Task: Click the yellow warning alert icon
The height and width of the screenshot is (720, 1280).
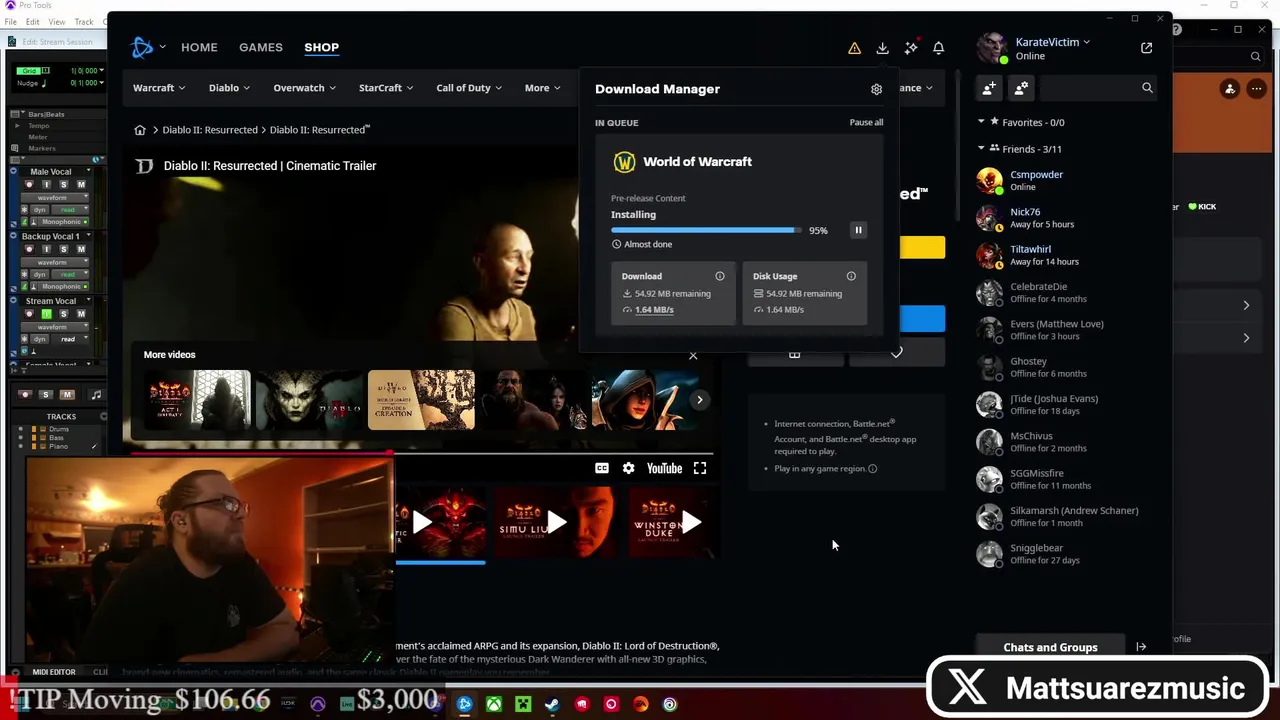Action: [854, 48]
